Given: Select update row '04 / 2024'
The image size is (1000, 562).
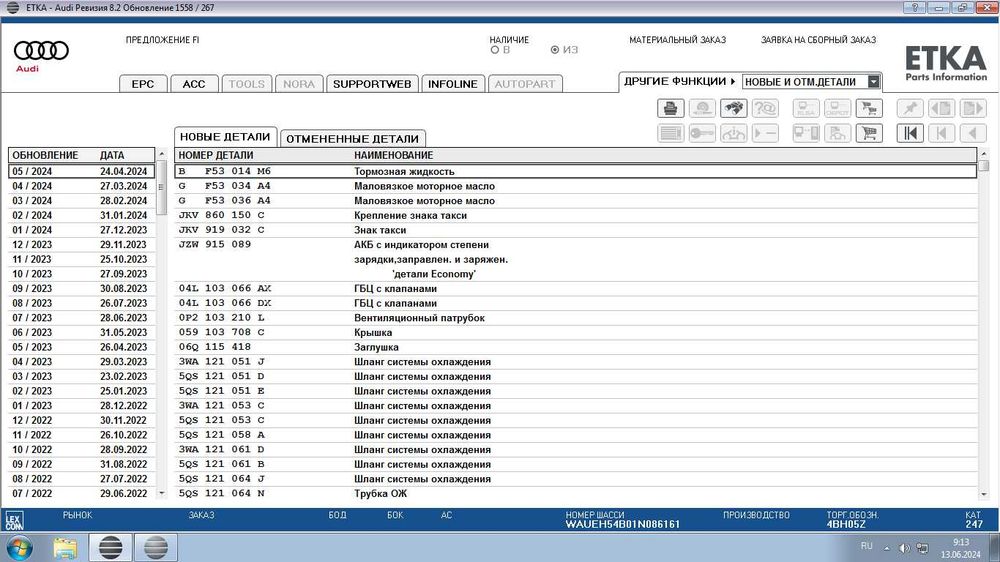Looking at the screenshot, I should 82,186.
